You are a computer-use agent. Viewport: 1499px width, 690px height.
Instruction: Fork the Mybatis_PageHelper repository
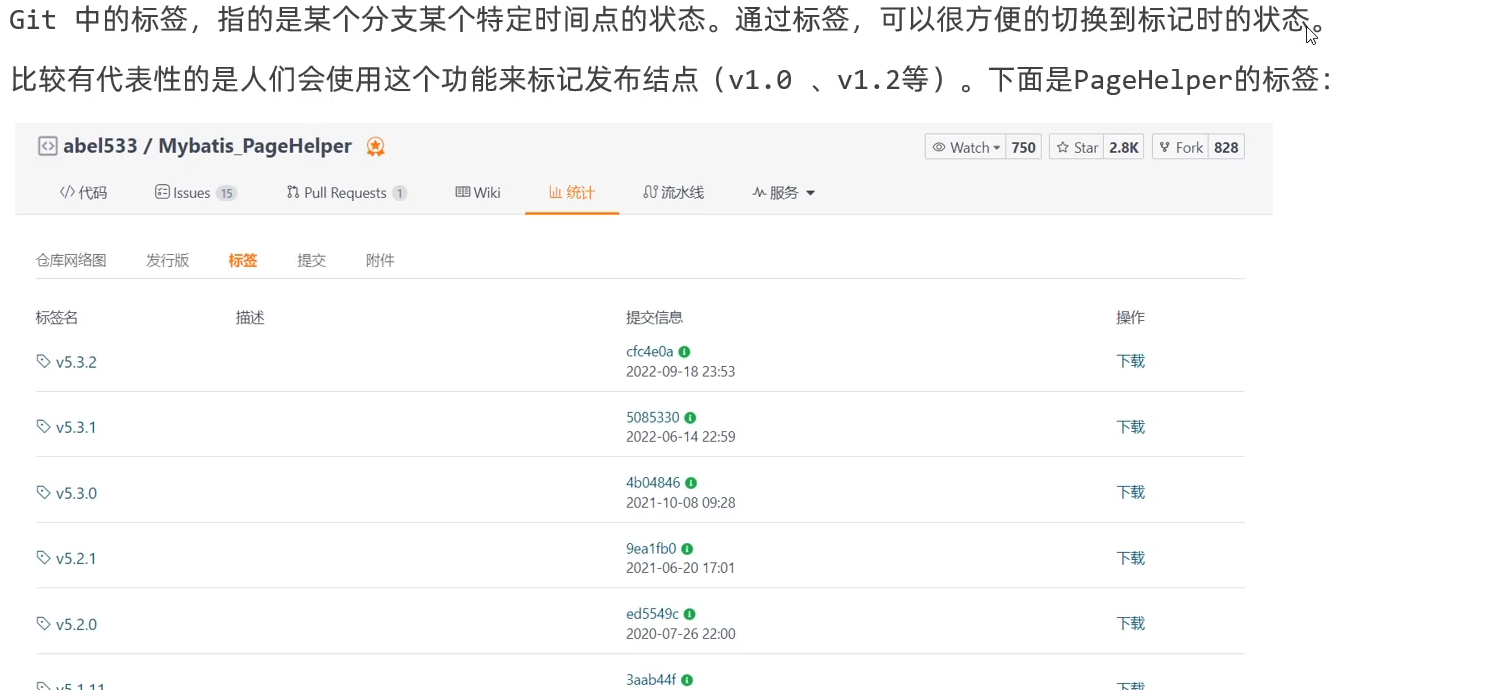coord(1180,147)
